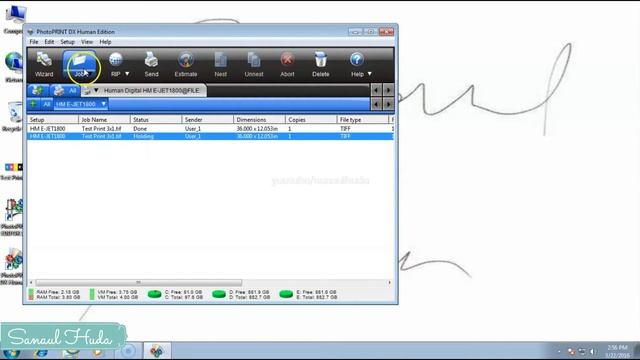Open Internet Explorer from the taskbar
Image resolution: width=640 pixels, height=360 pixels.
41,353
